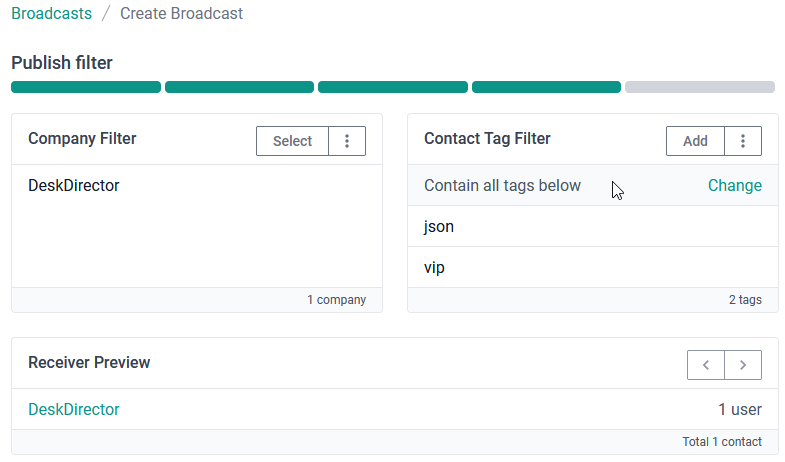
Task: Click Create Broadcast breadcrumb text
Action: tap(181, 14)
